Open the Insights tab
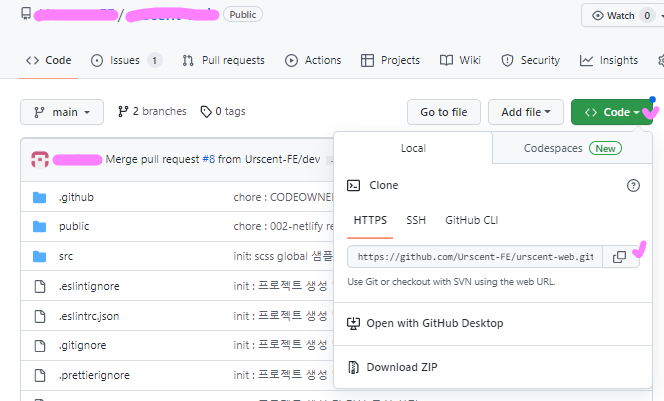The image size is (664, 401). pos(609,61)
